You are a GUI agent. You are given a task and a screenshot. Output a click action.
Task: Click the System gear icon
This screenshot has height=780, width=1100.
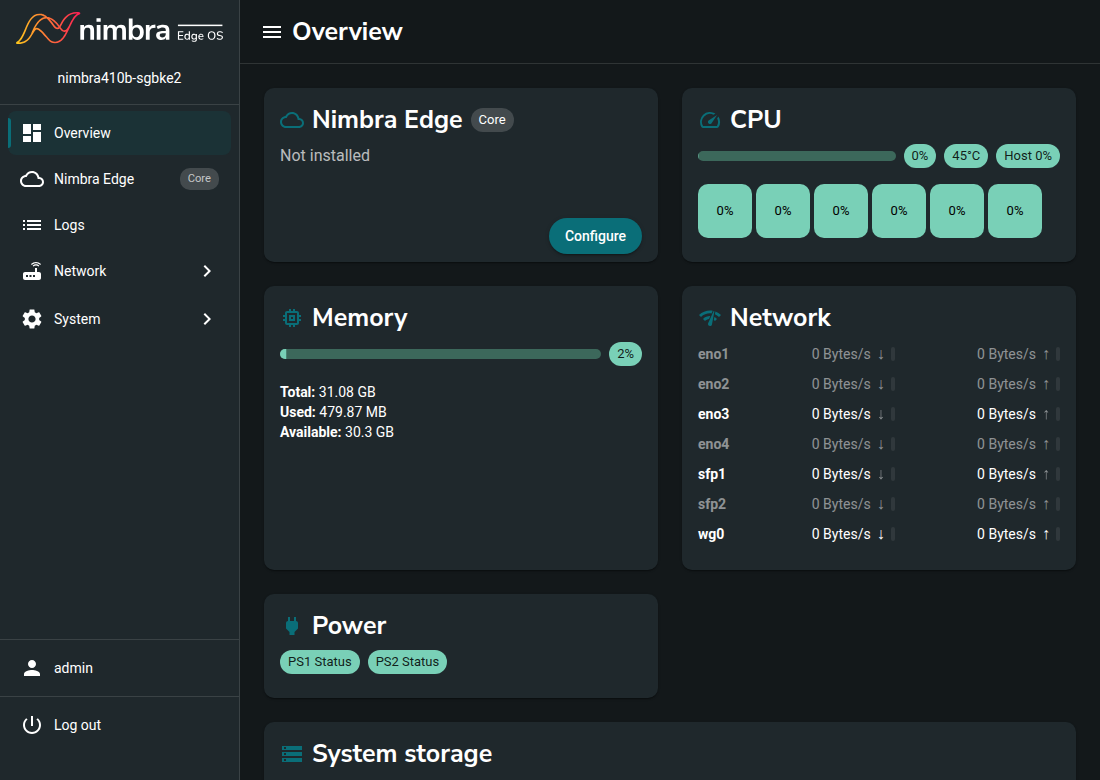pos(32,319)
